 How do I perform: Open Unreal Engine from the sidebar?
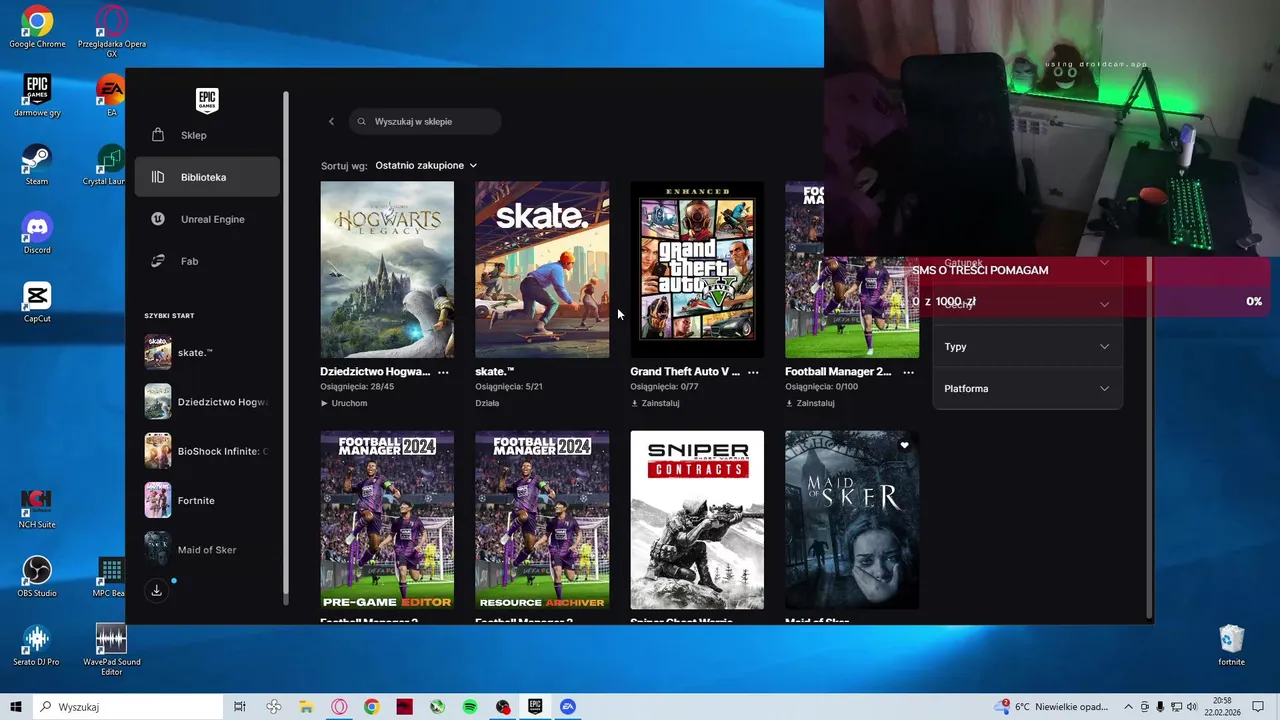[x=207, y=219]
